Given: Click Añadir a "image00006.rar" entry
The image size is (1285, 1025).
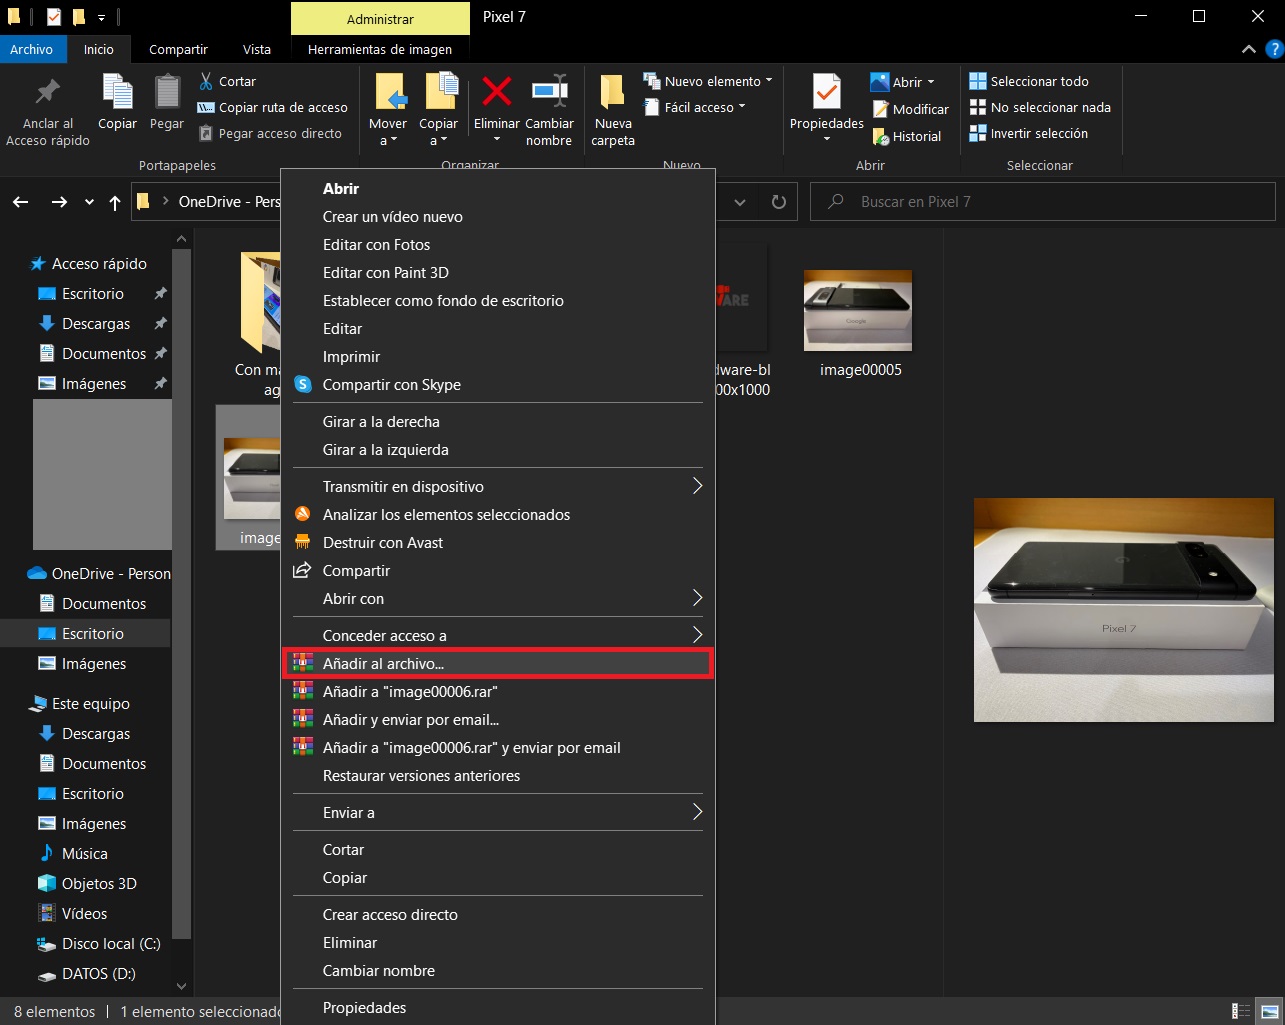Looking at the screenshot, I should [498, 691].
